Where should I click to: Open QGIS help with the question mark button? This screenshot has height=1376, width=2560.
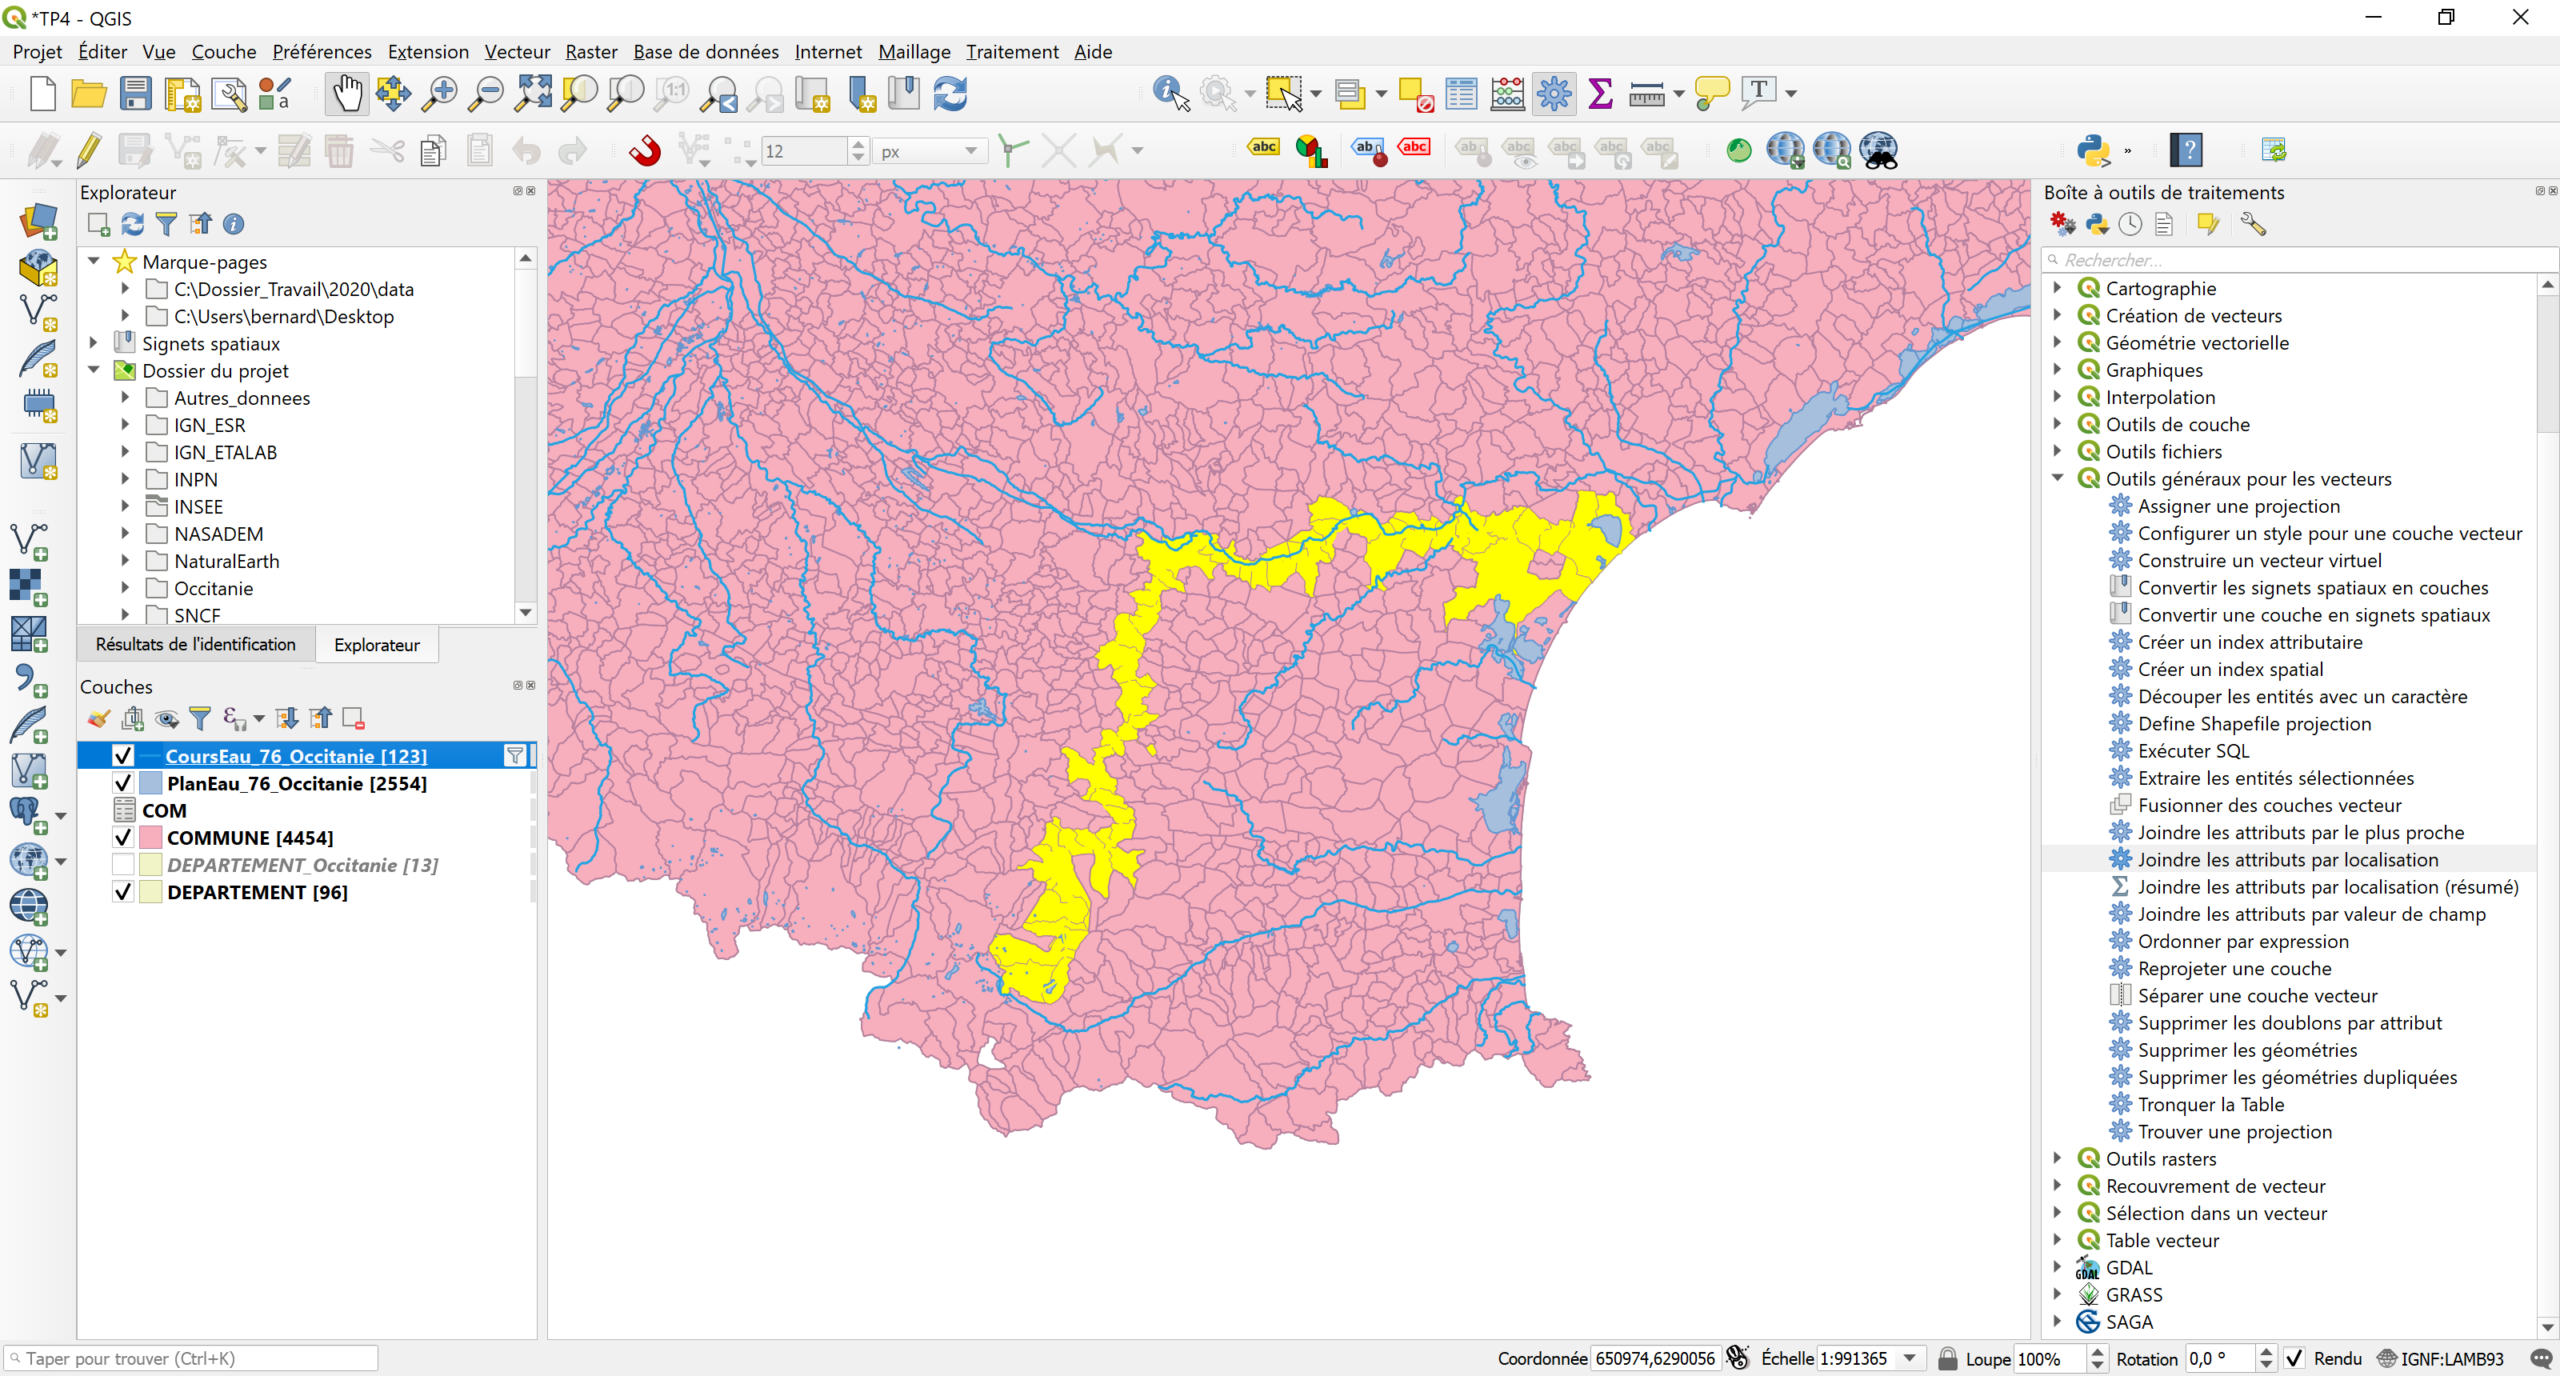click(2188, 149)
